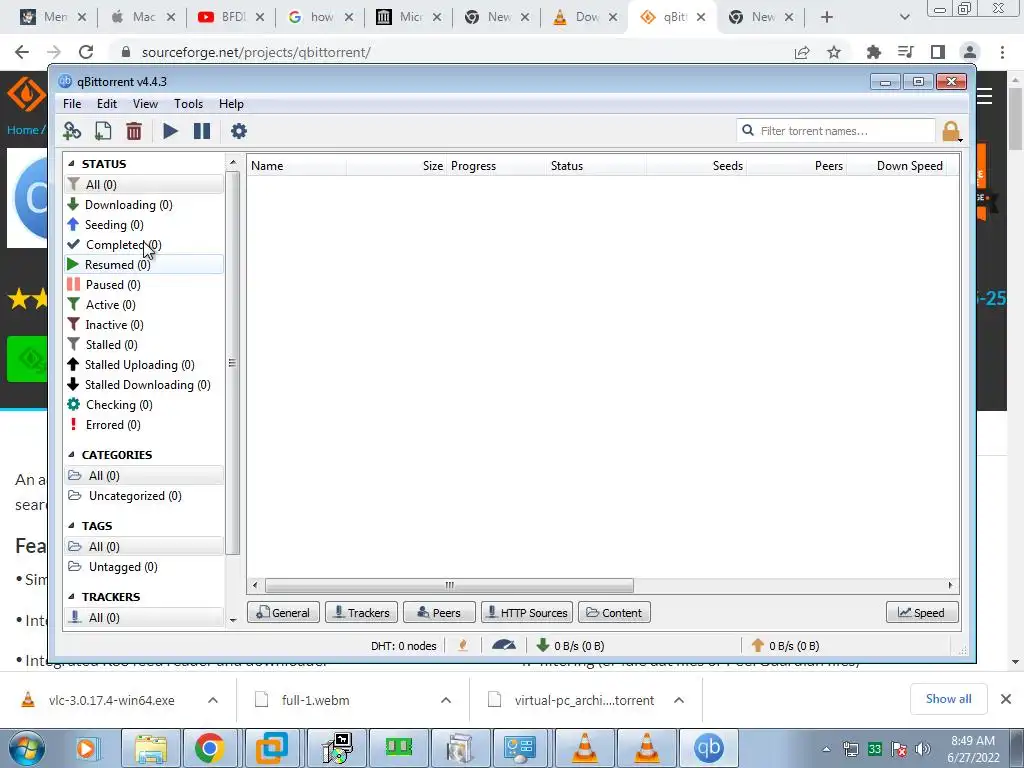
Task: Open the full-1.webm download options chevron
Action: pos(446,700)
